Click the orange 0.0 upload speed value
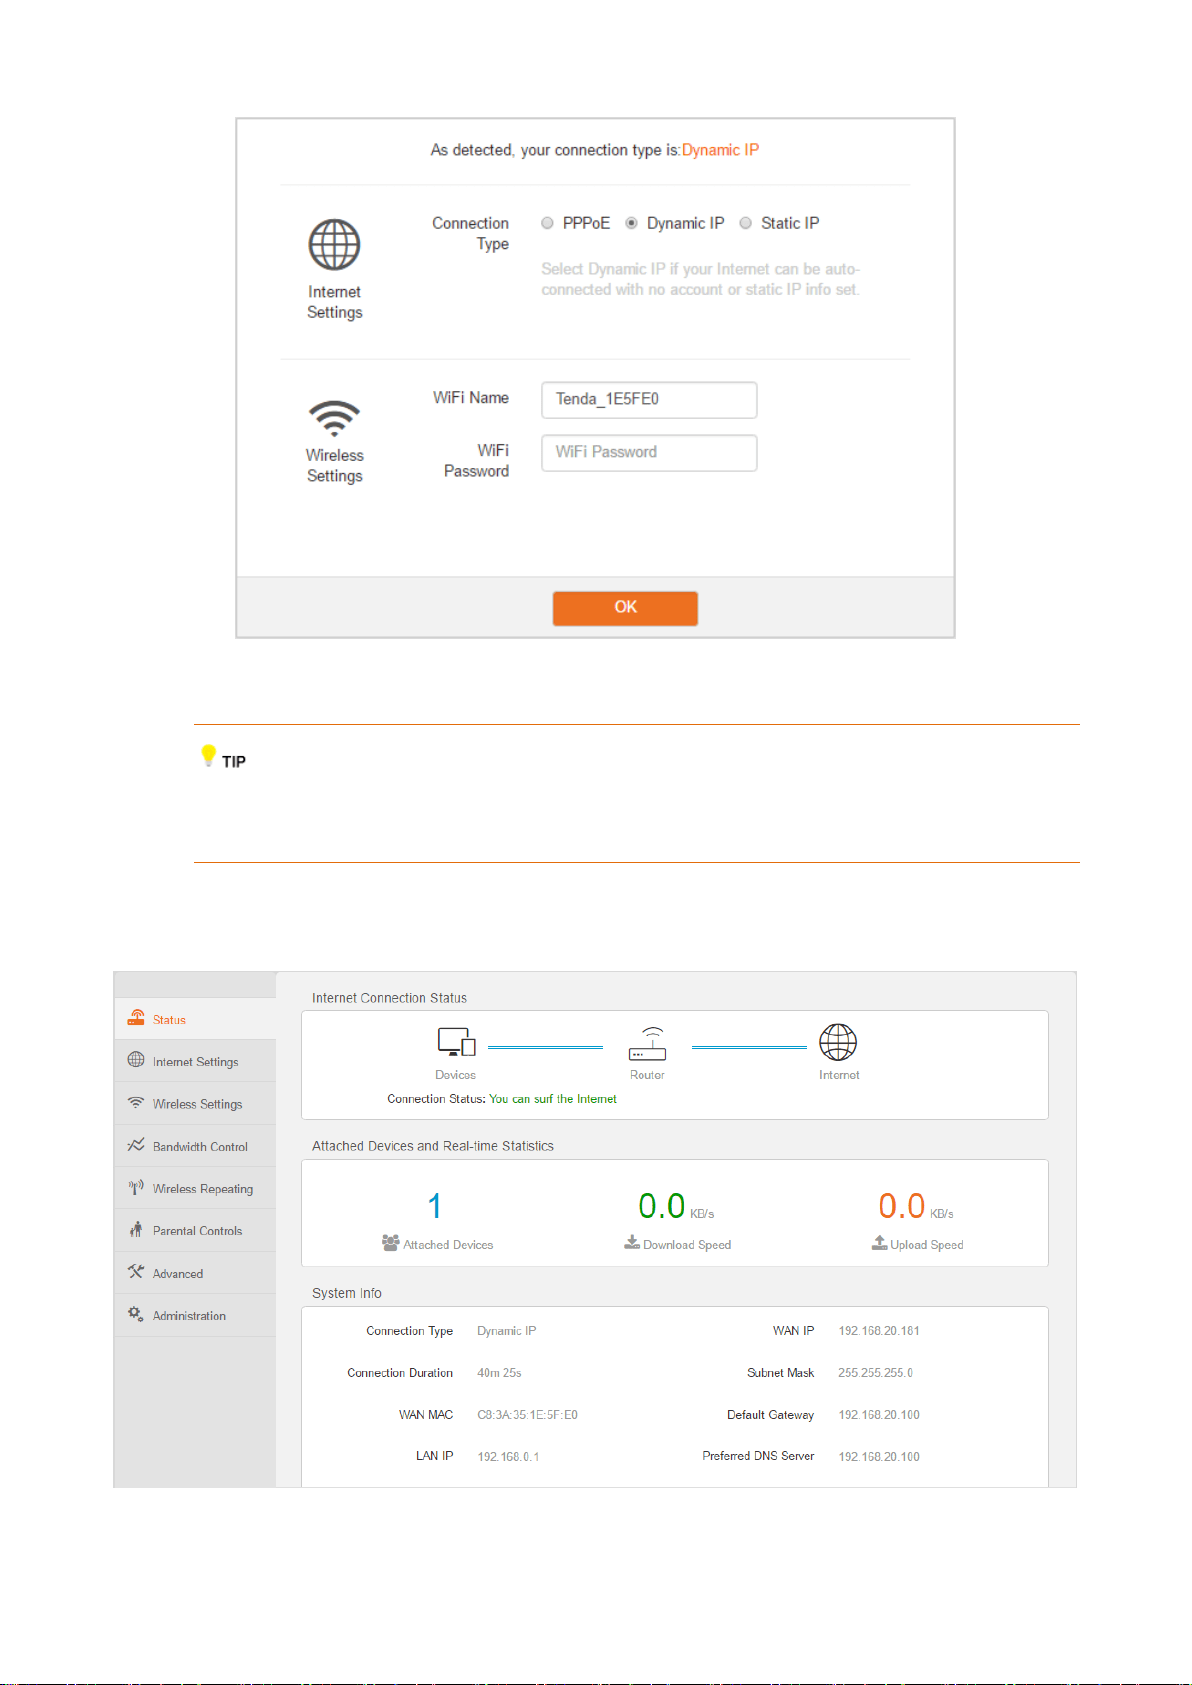The image size is (1192, 1685). [902, 1206]
